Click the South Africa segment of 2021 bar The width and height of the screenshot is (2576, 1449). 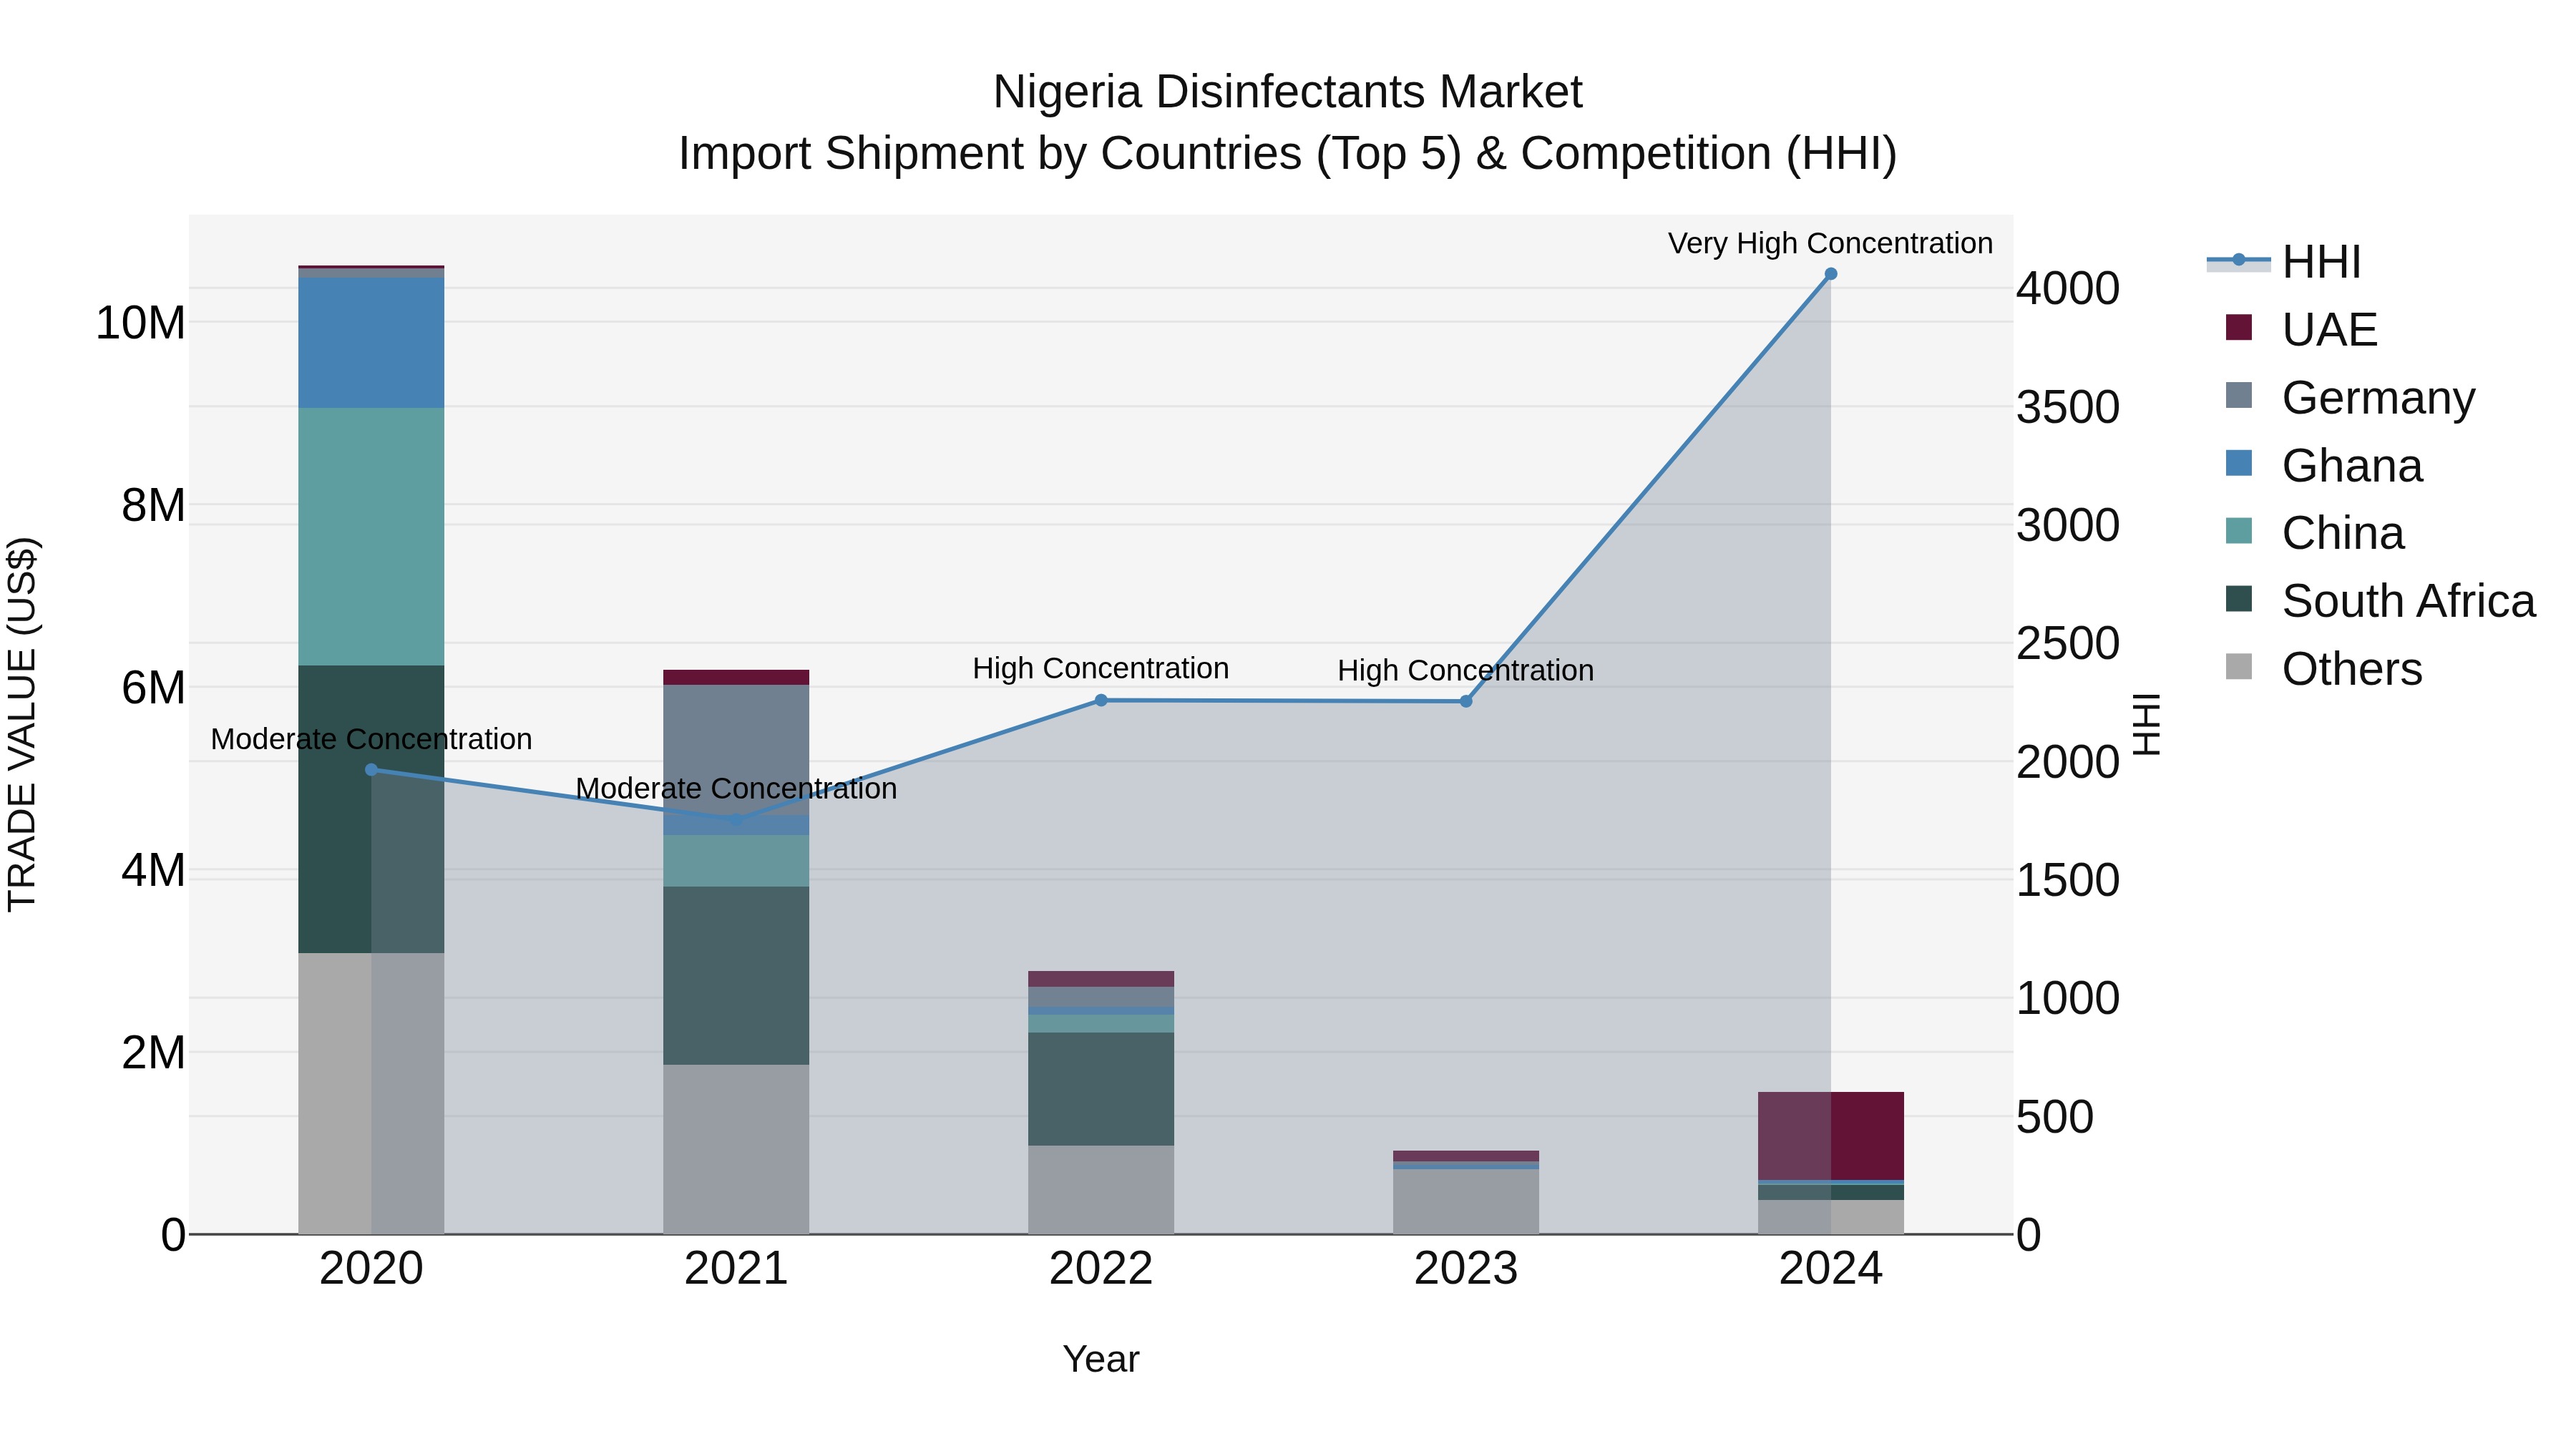pyautogui.click(x=736, y=975)
